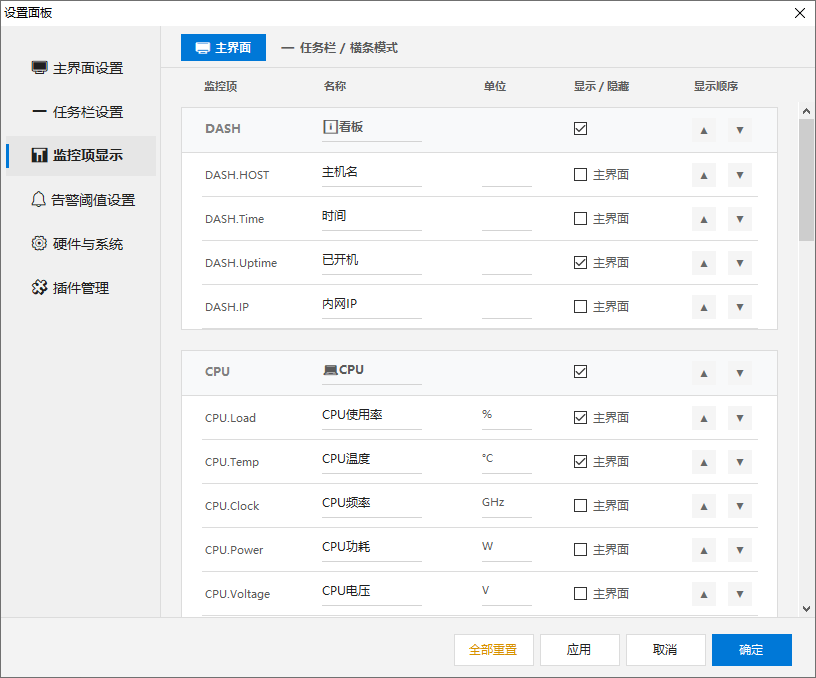
Task: Select the 主界面 tab
Action: point(223,47)
